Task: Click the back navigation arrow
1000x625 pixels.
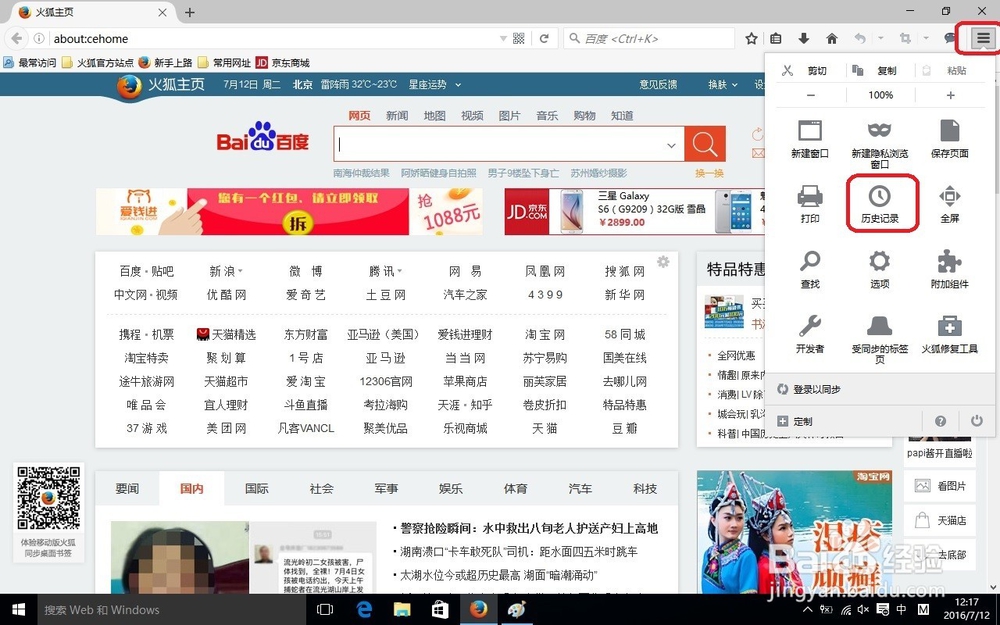Action: pos(17,38)
